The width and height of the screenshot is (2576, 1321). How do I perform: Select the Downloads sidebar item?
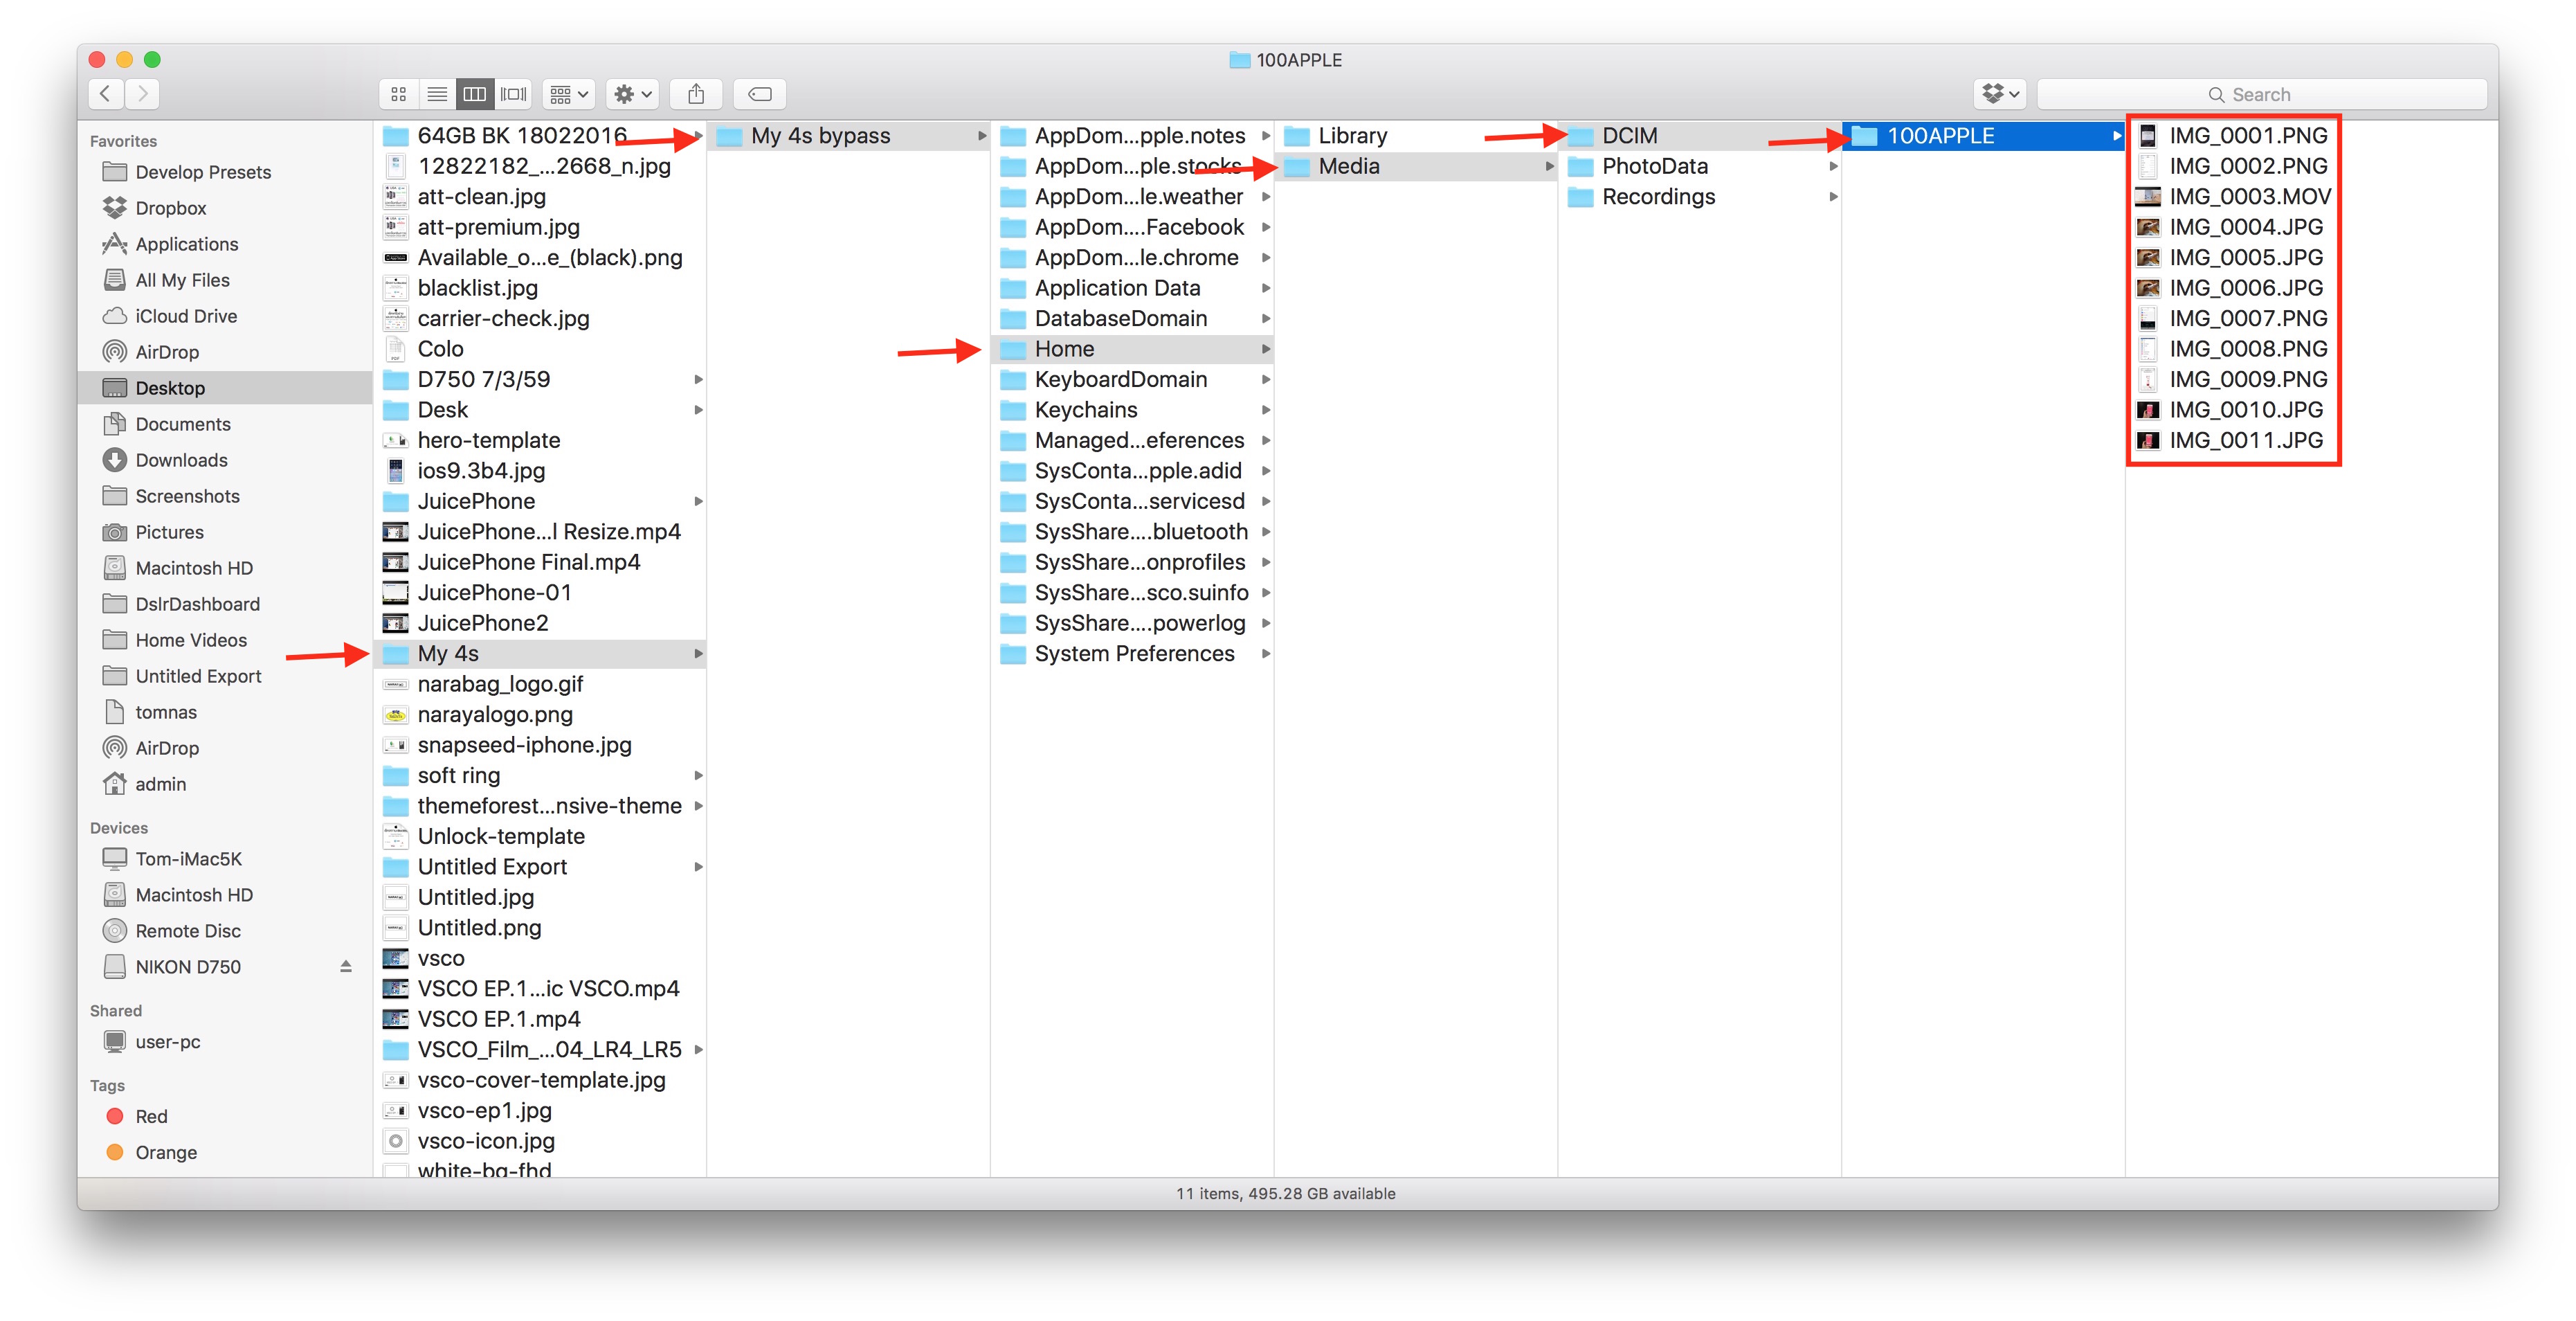click(180, 460)
